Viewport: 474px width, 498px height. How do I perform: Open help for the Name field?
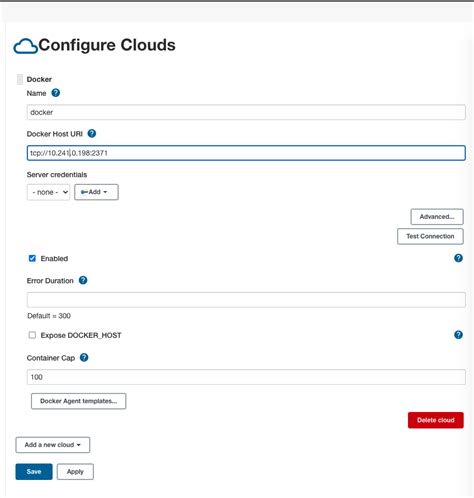(x=56, y=93)
